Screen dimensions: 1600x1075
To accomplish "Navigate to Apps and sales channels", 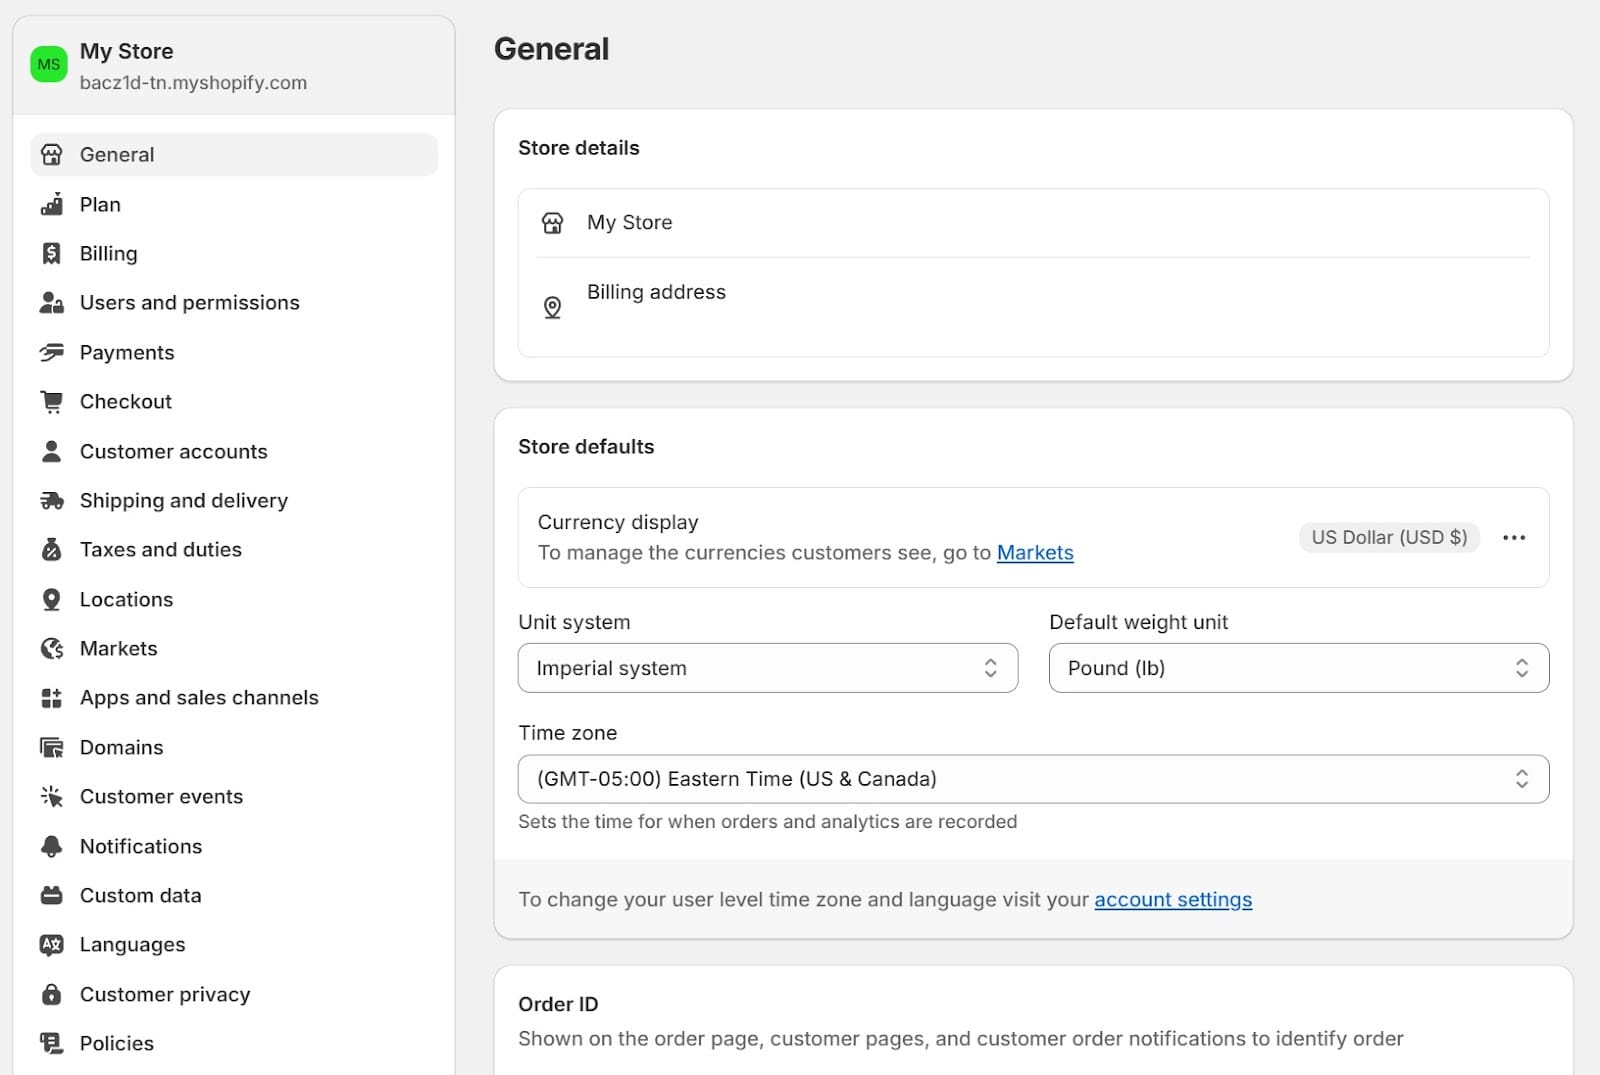I will [198, 697].
